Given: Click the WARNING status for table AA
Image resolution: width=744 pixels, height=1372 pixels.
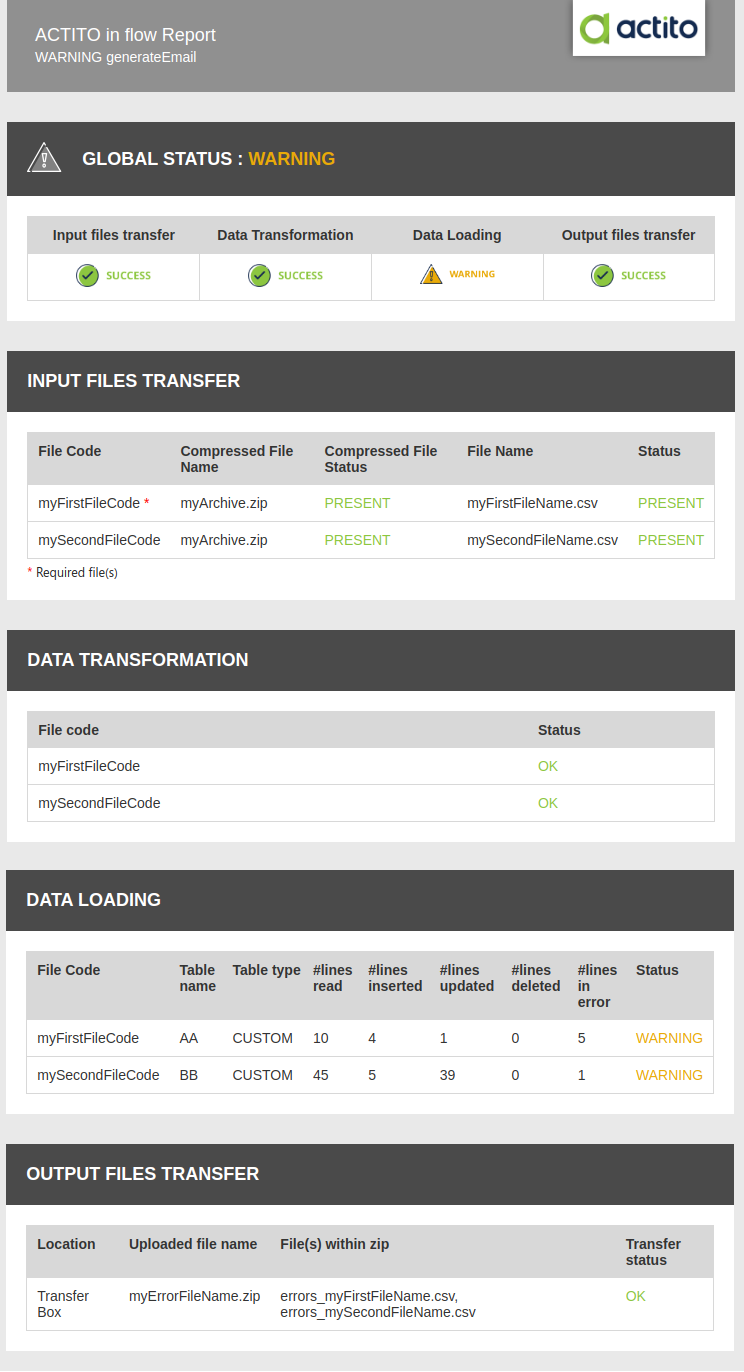Looking at the screenshot, I should (669, 1038).
